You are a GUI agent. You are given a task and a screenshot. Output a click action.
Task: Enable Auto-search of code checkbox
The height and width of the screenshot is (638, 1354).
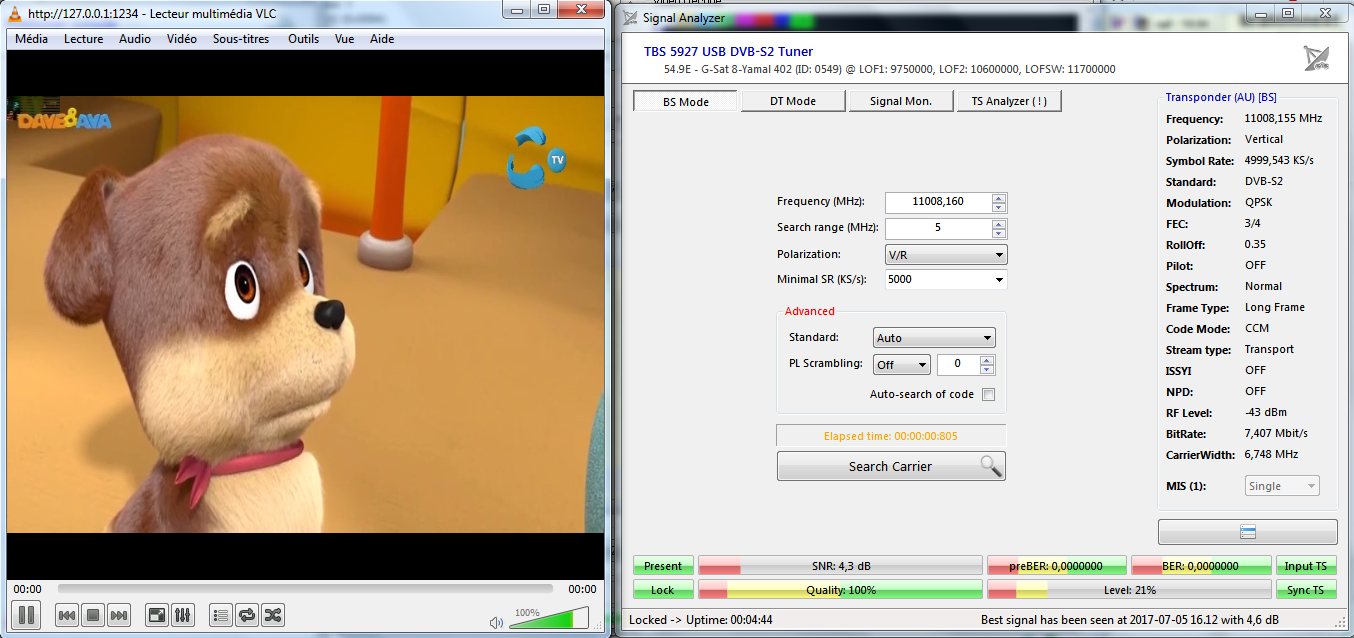coord(988,394)
